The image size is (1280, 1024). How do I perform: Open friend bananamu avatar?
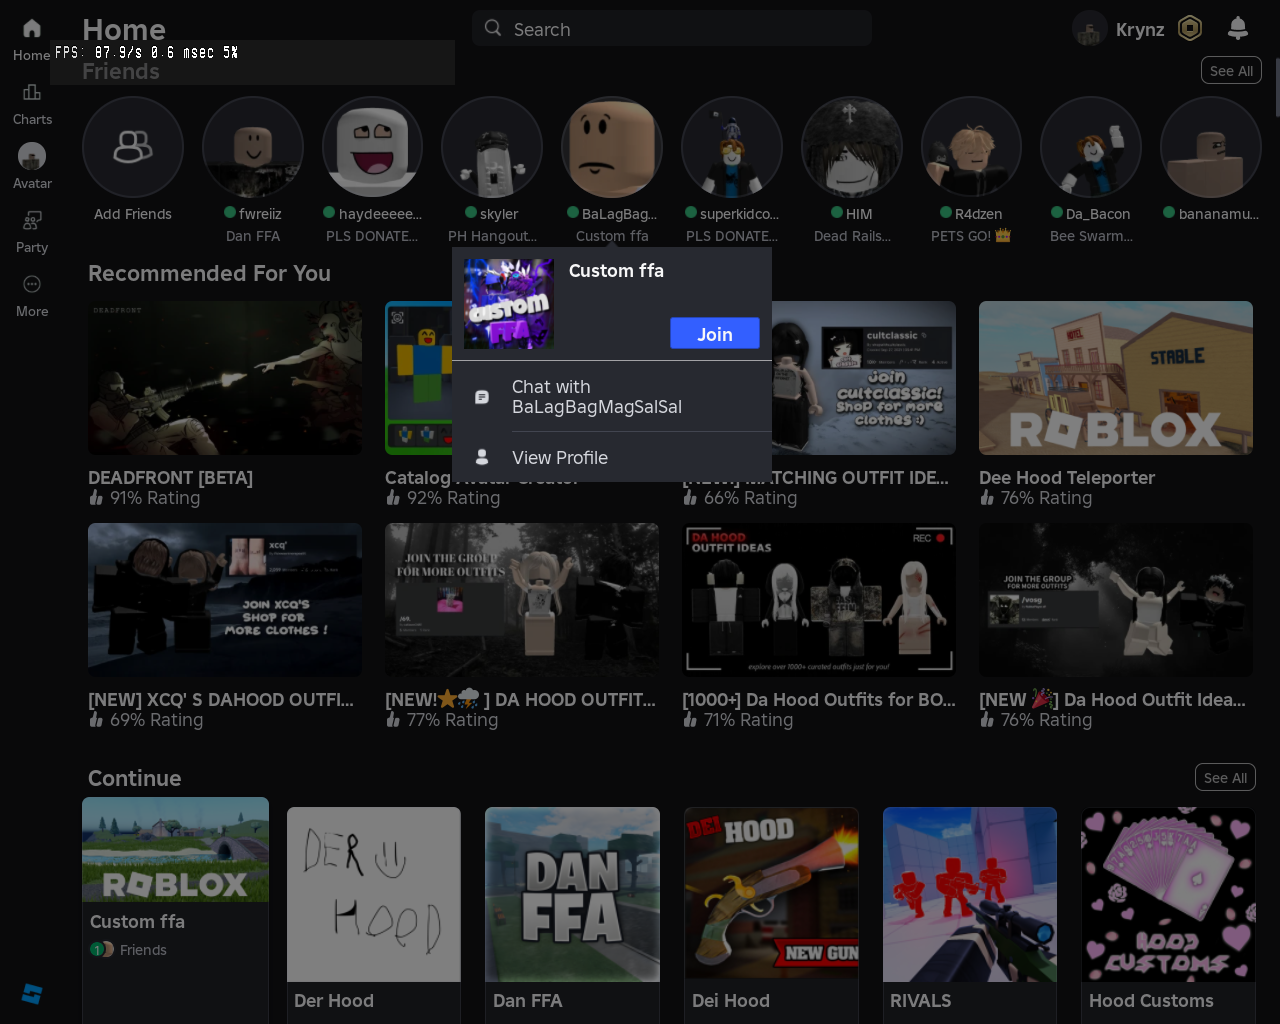pyautogui.click(x=1211, y=147)
